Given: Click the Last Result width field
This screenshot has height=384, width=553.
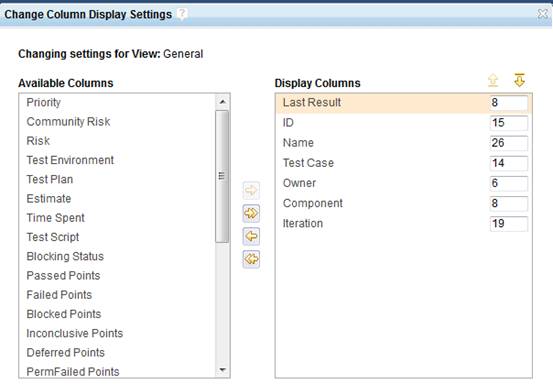Looking at the screenshot, I should 509,103.
